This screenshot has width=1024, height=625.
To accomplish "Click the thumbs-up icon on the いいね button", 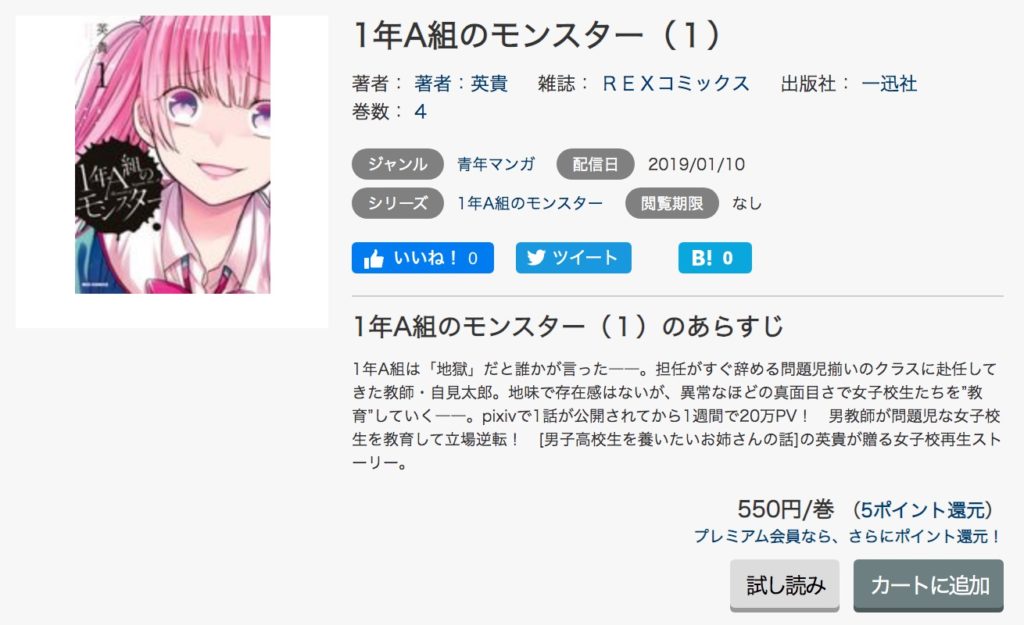I will (374, 259).
